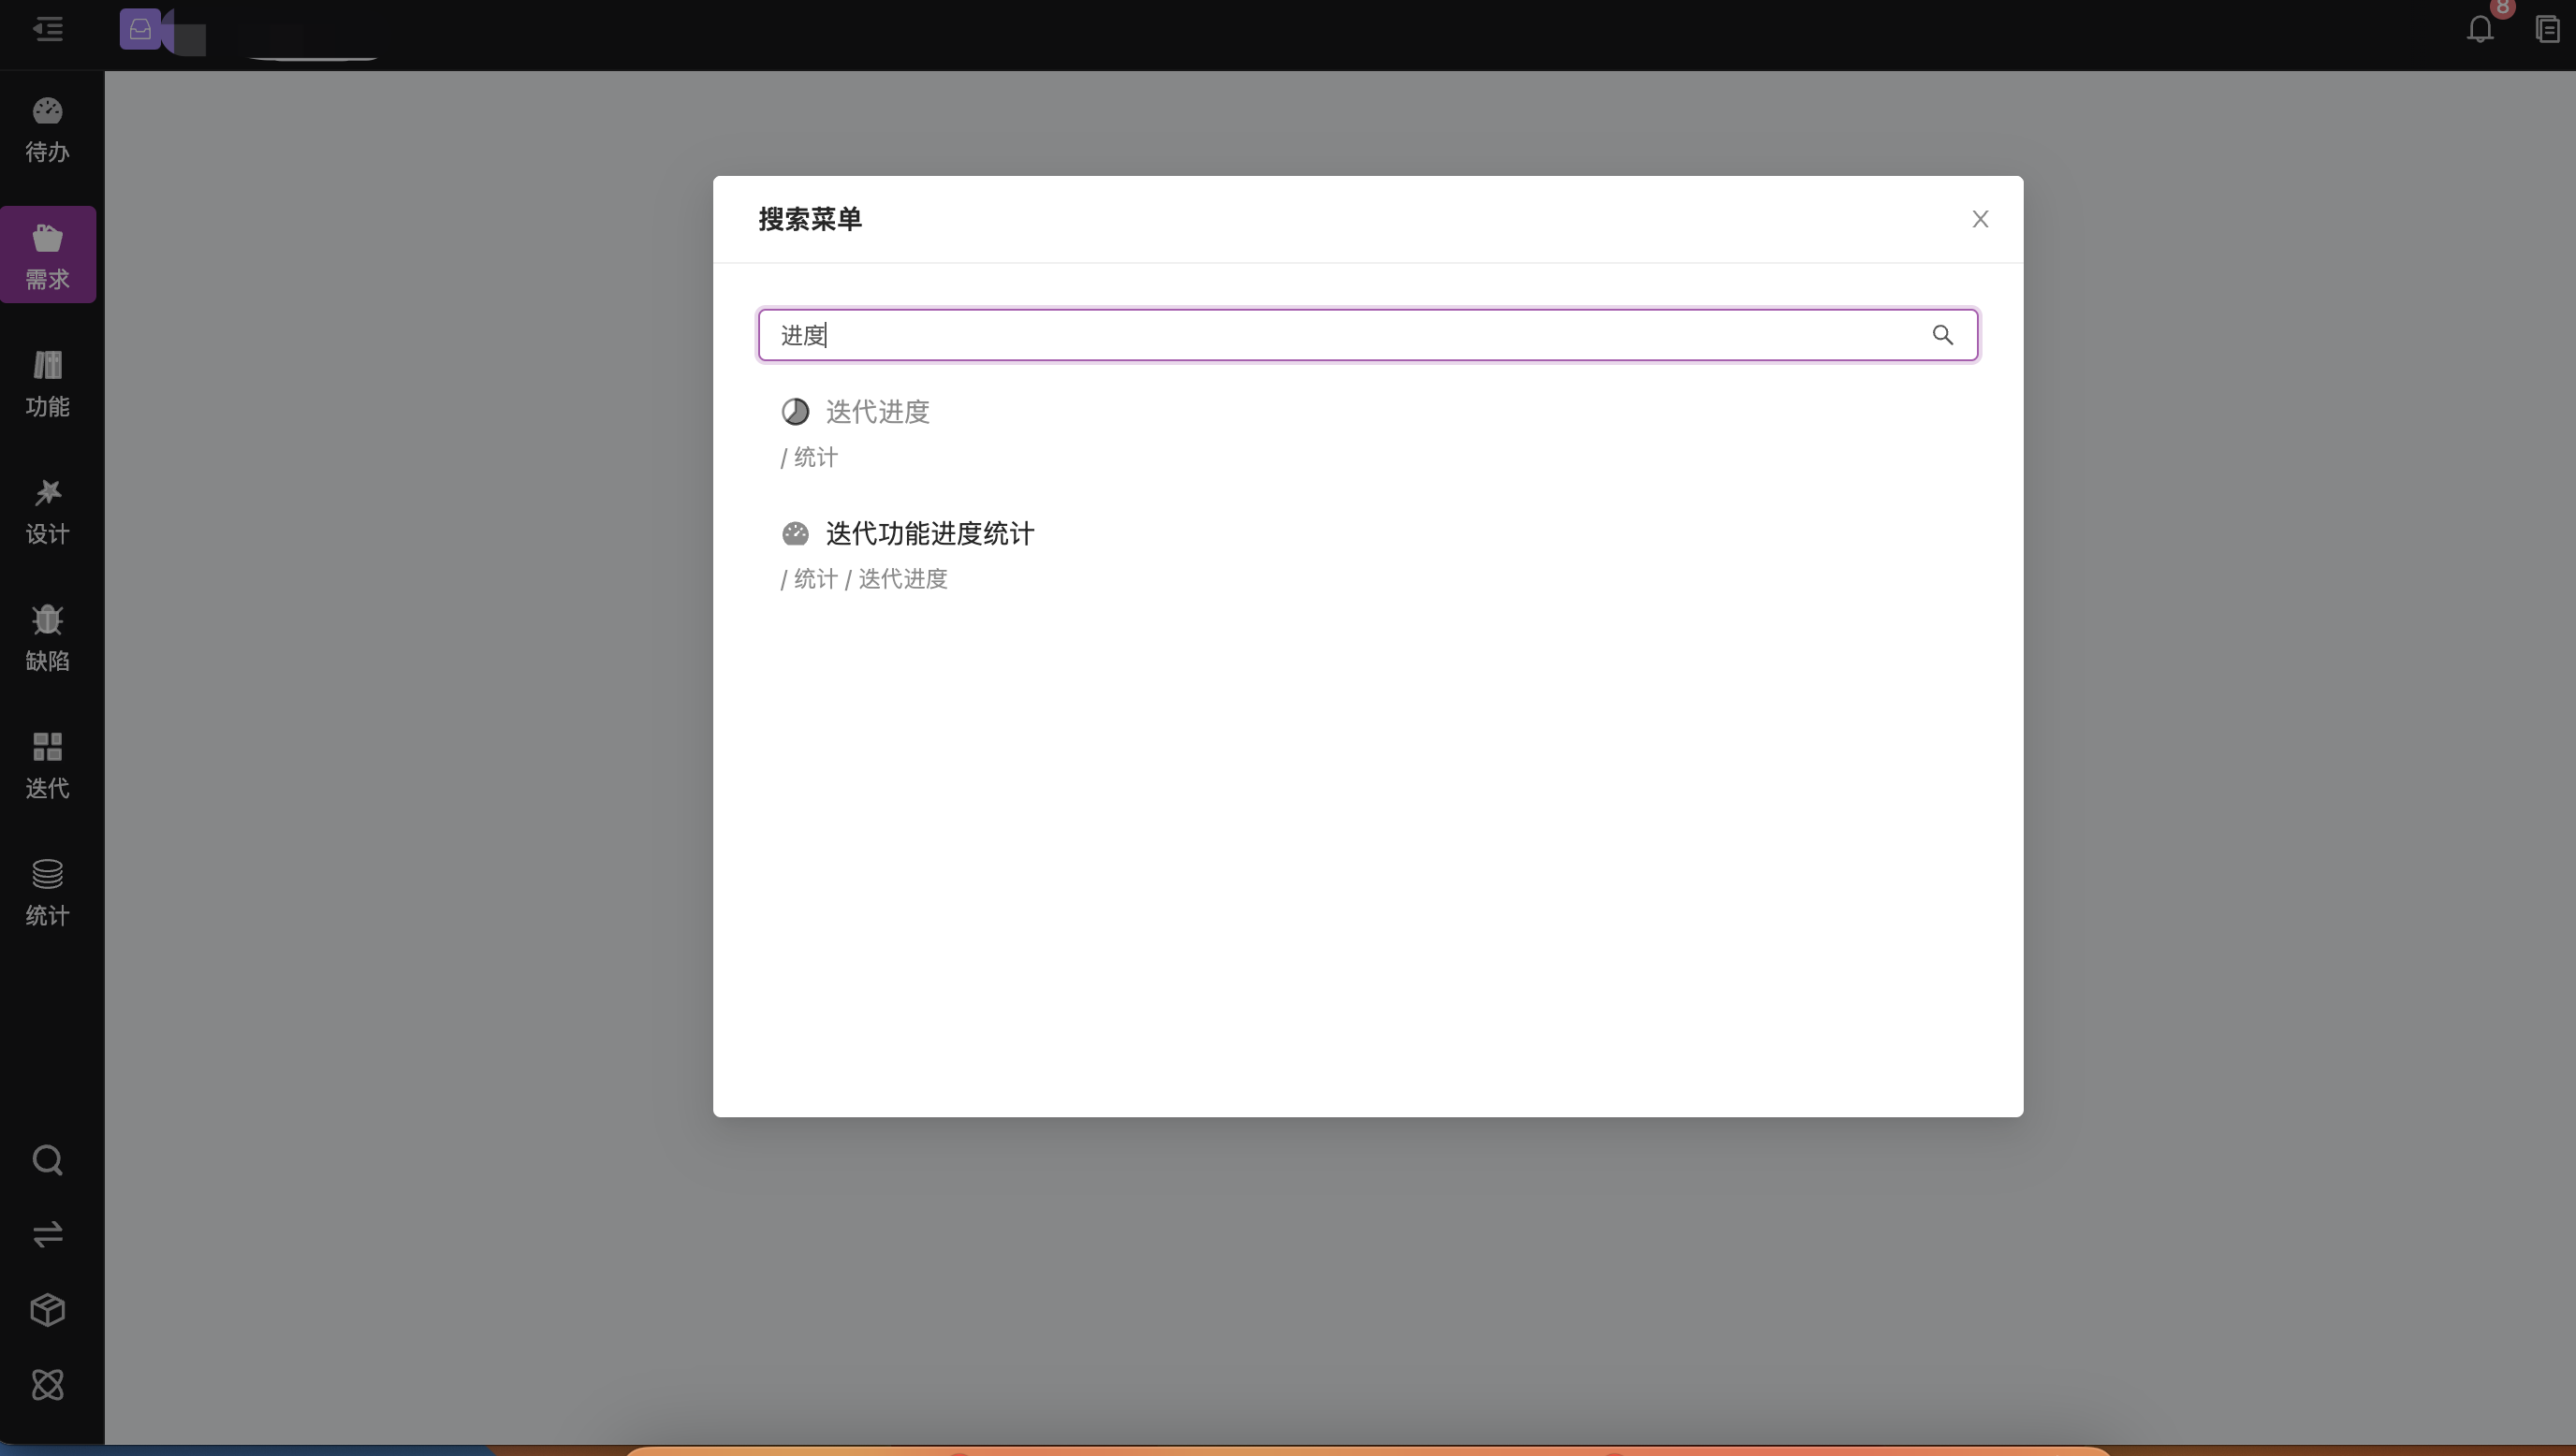Focus the search field containing 进度

point(1368,335)
